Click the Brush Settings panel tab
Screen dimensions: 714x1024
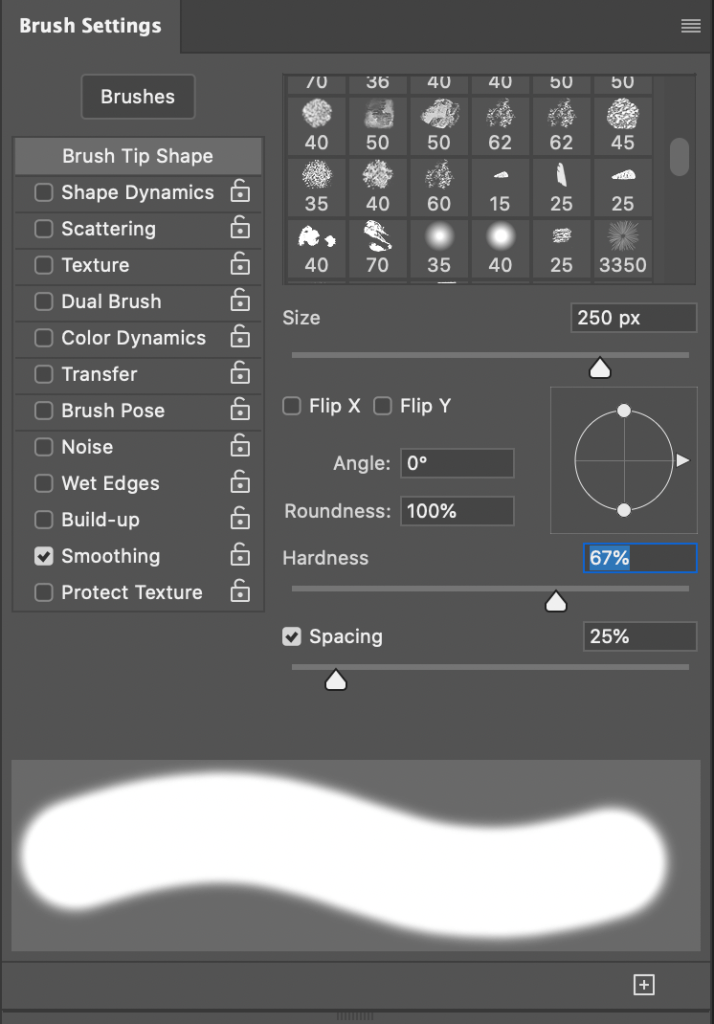tap(90, 27)
